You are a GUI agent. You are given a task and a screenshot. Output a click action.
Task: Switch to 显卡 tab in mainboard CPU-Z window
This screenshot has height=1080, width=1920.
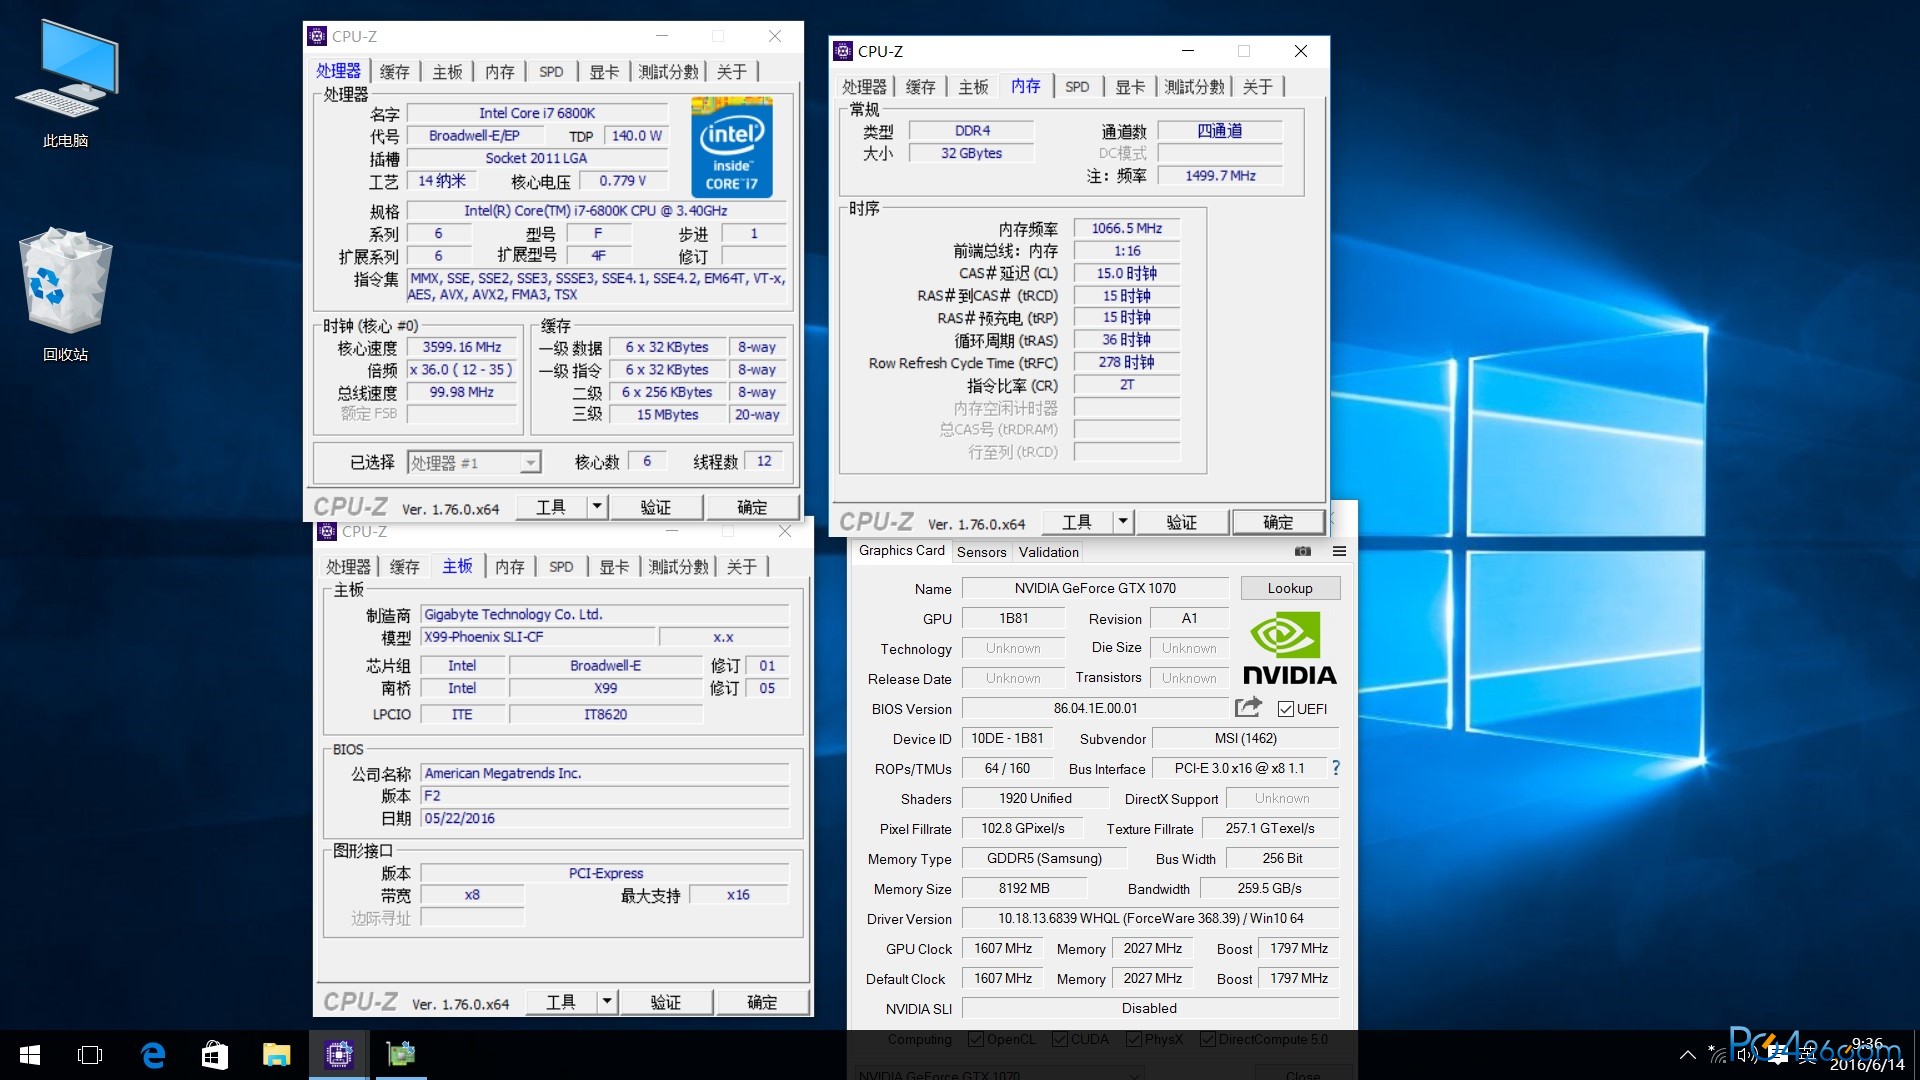(614, 567)
